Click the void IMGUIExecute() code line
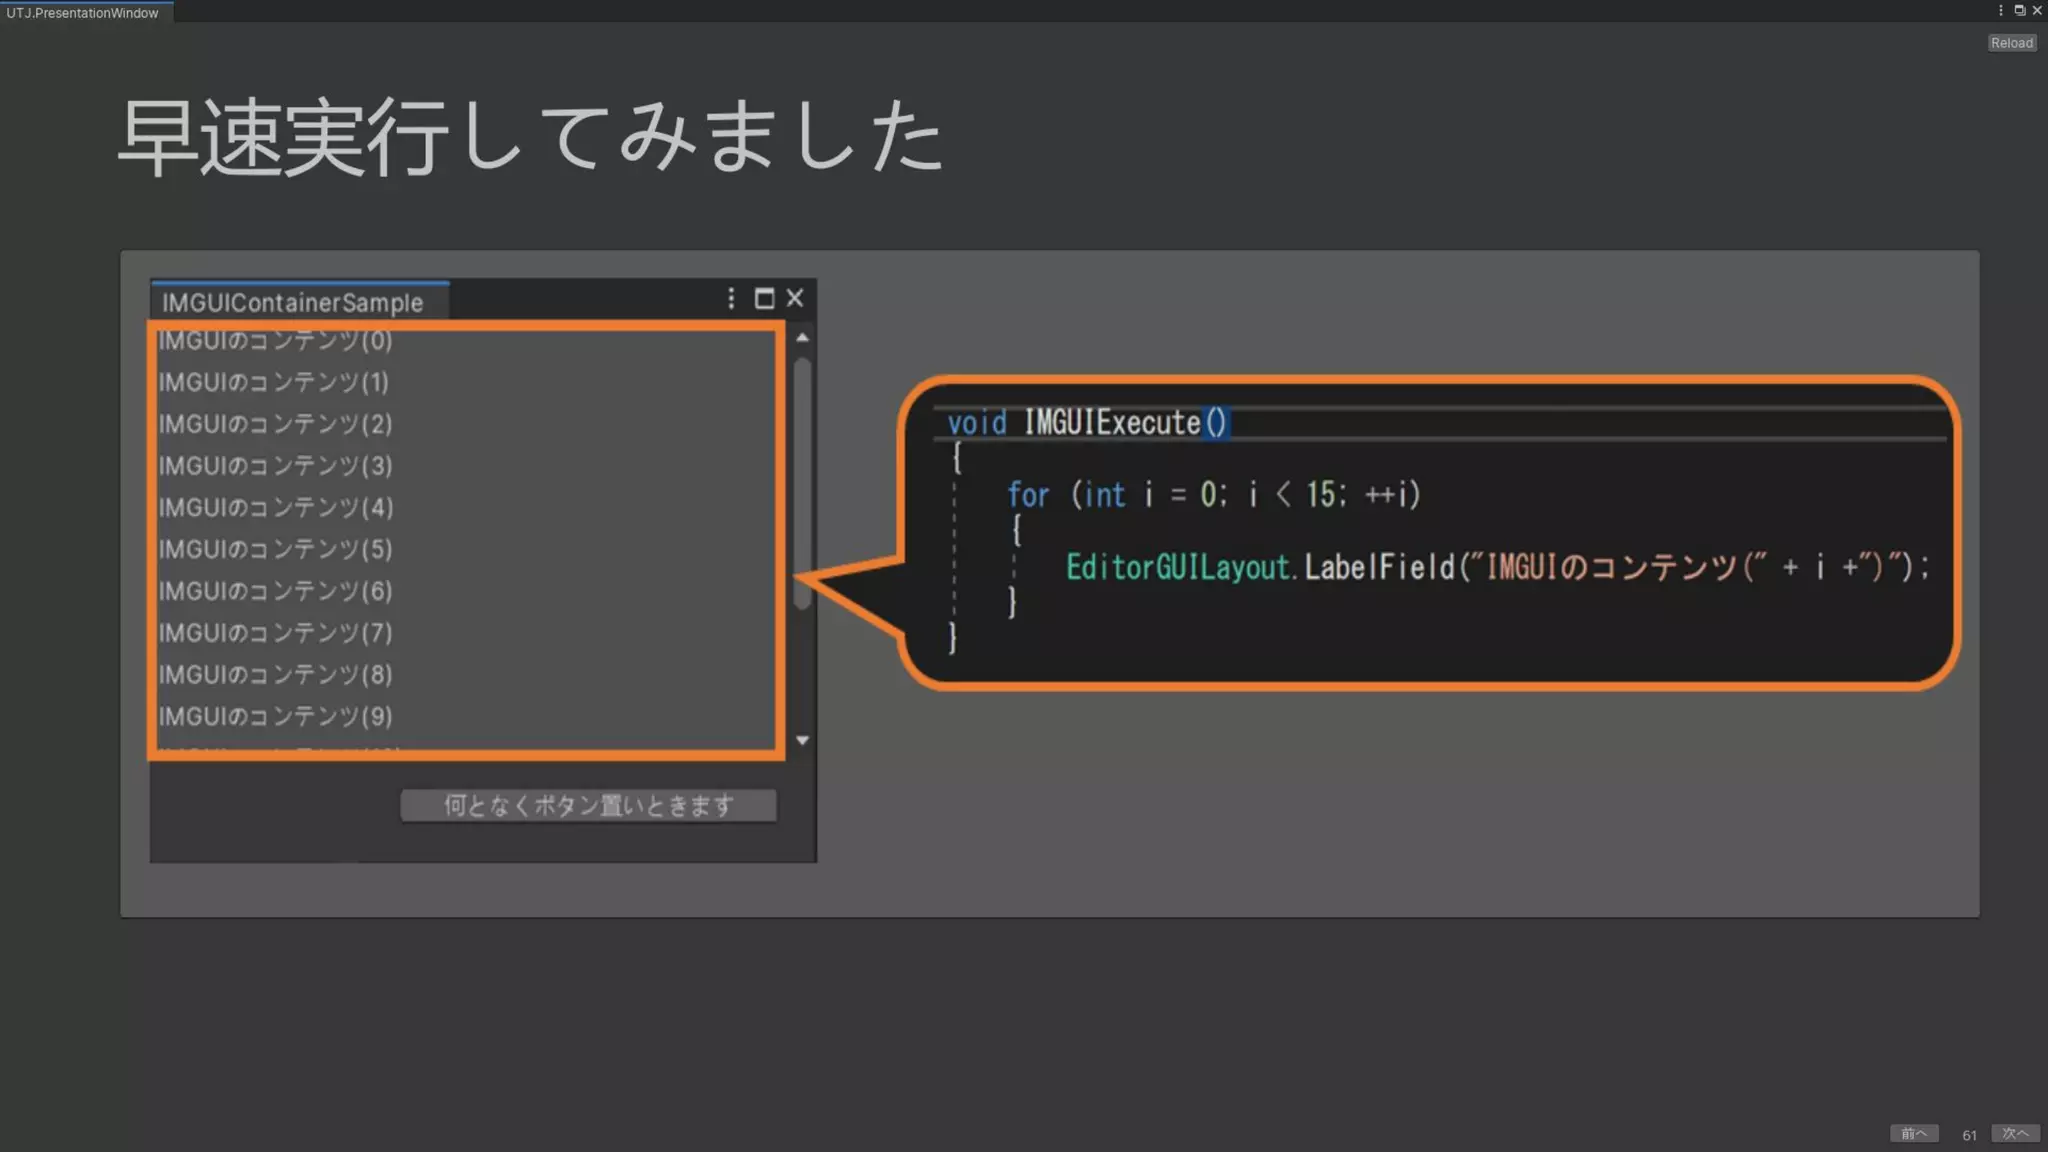2048x1152 pixels. [1087, 423]
